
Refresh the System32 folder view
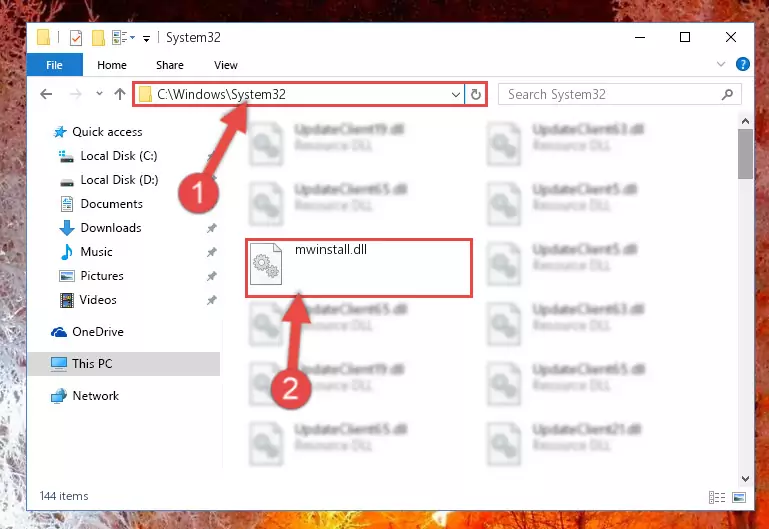point(476,95)
